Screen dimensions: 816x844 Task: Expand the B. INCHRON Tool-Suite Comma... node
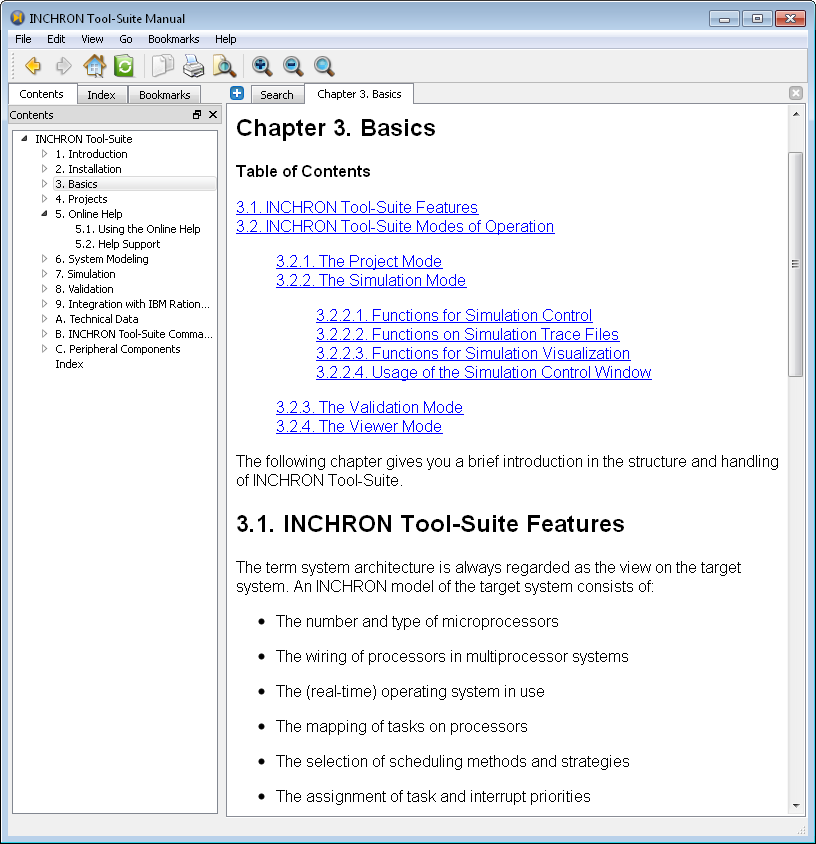[45, 334]
